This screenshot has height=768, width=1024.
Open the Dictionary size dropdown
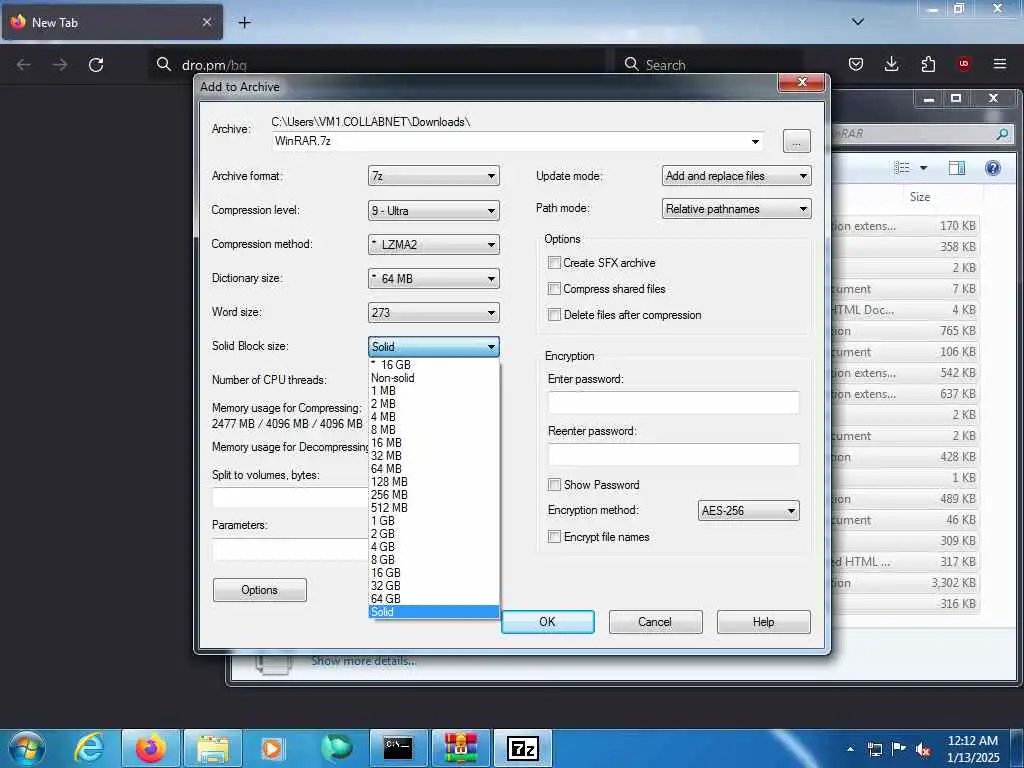click(x=434, y=278)
